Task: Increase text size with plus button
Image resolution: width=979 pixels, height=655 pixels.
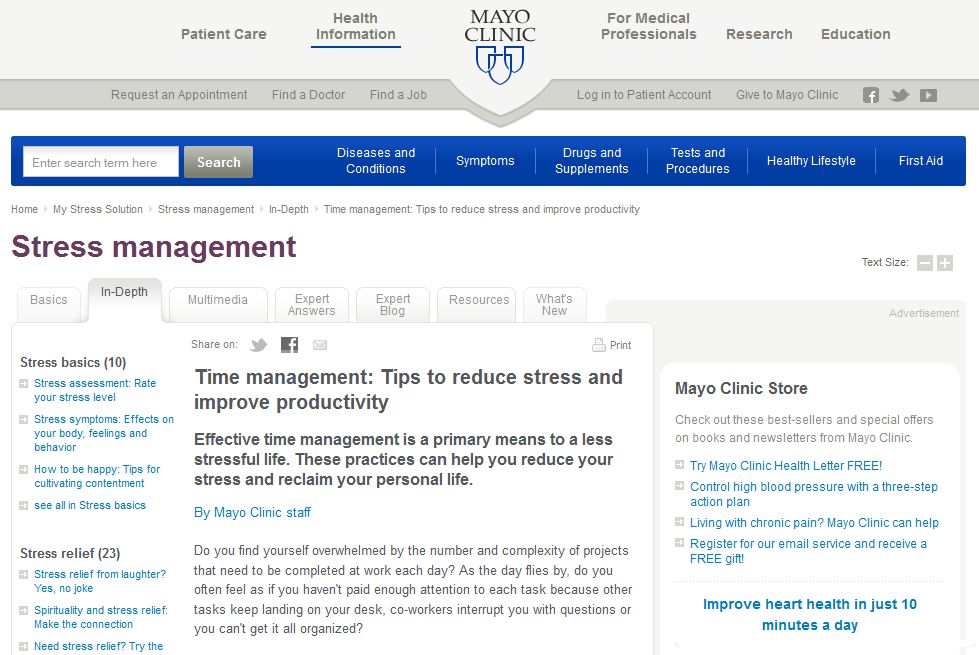Action: coord(945,263)
